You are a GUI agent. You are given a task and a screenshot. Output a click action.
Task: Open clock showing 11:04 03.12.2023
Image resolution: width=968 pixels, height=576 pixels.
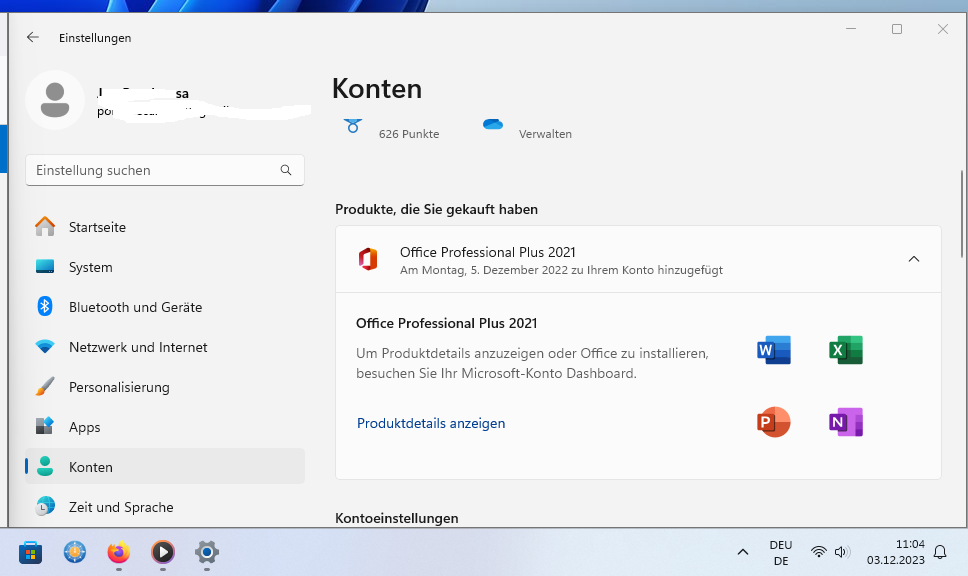[x=896, y=552]
